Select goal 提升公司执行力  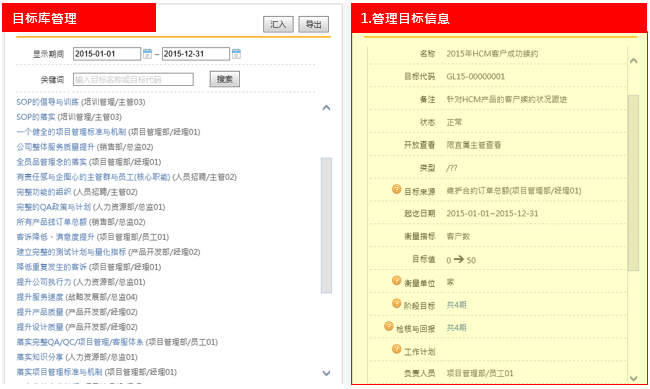pos(44,282)
